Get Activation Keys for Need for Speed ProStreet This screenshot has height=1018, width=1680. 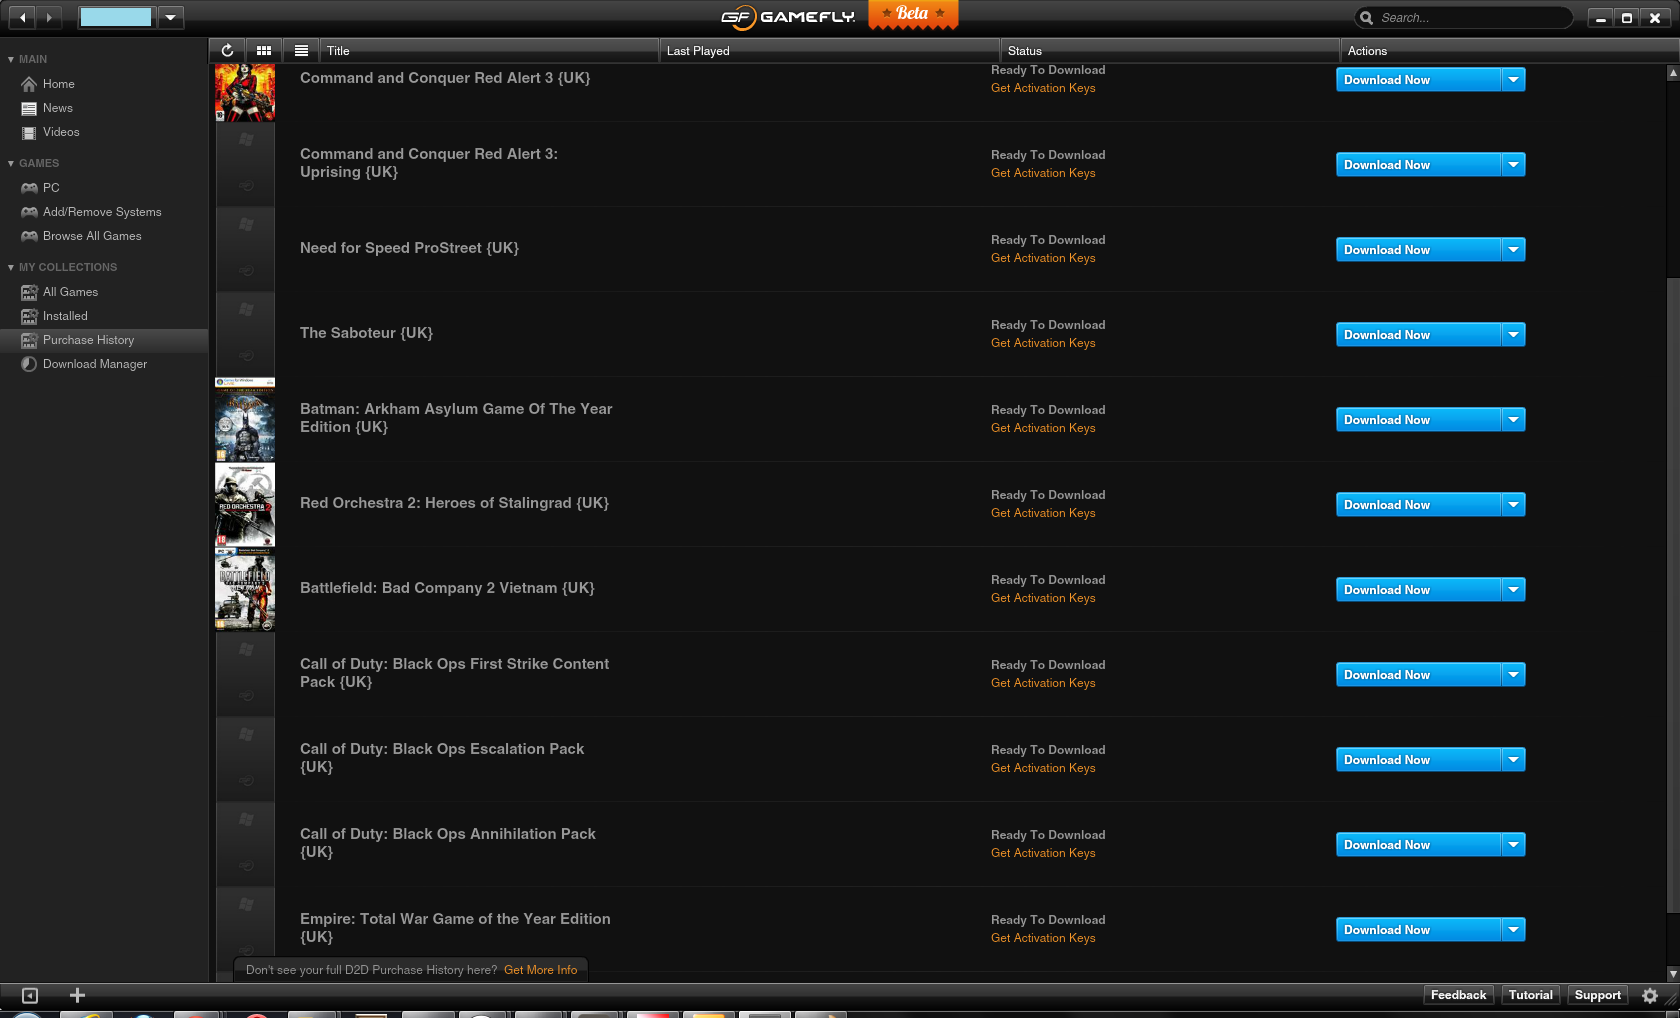tap(1043, 258)
